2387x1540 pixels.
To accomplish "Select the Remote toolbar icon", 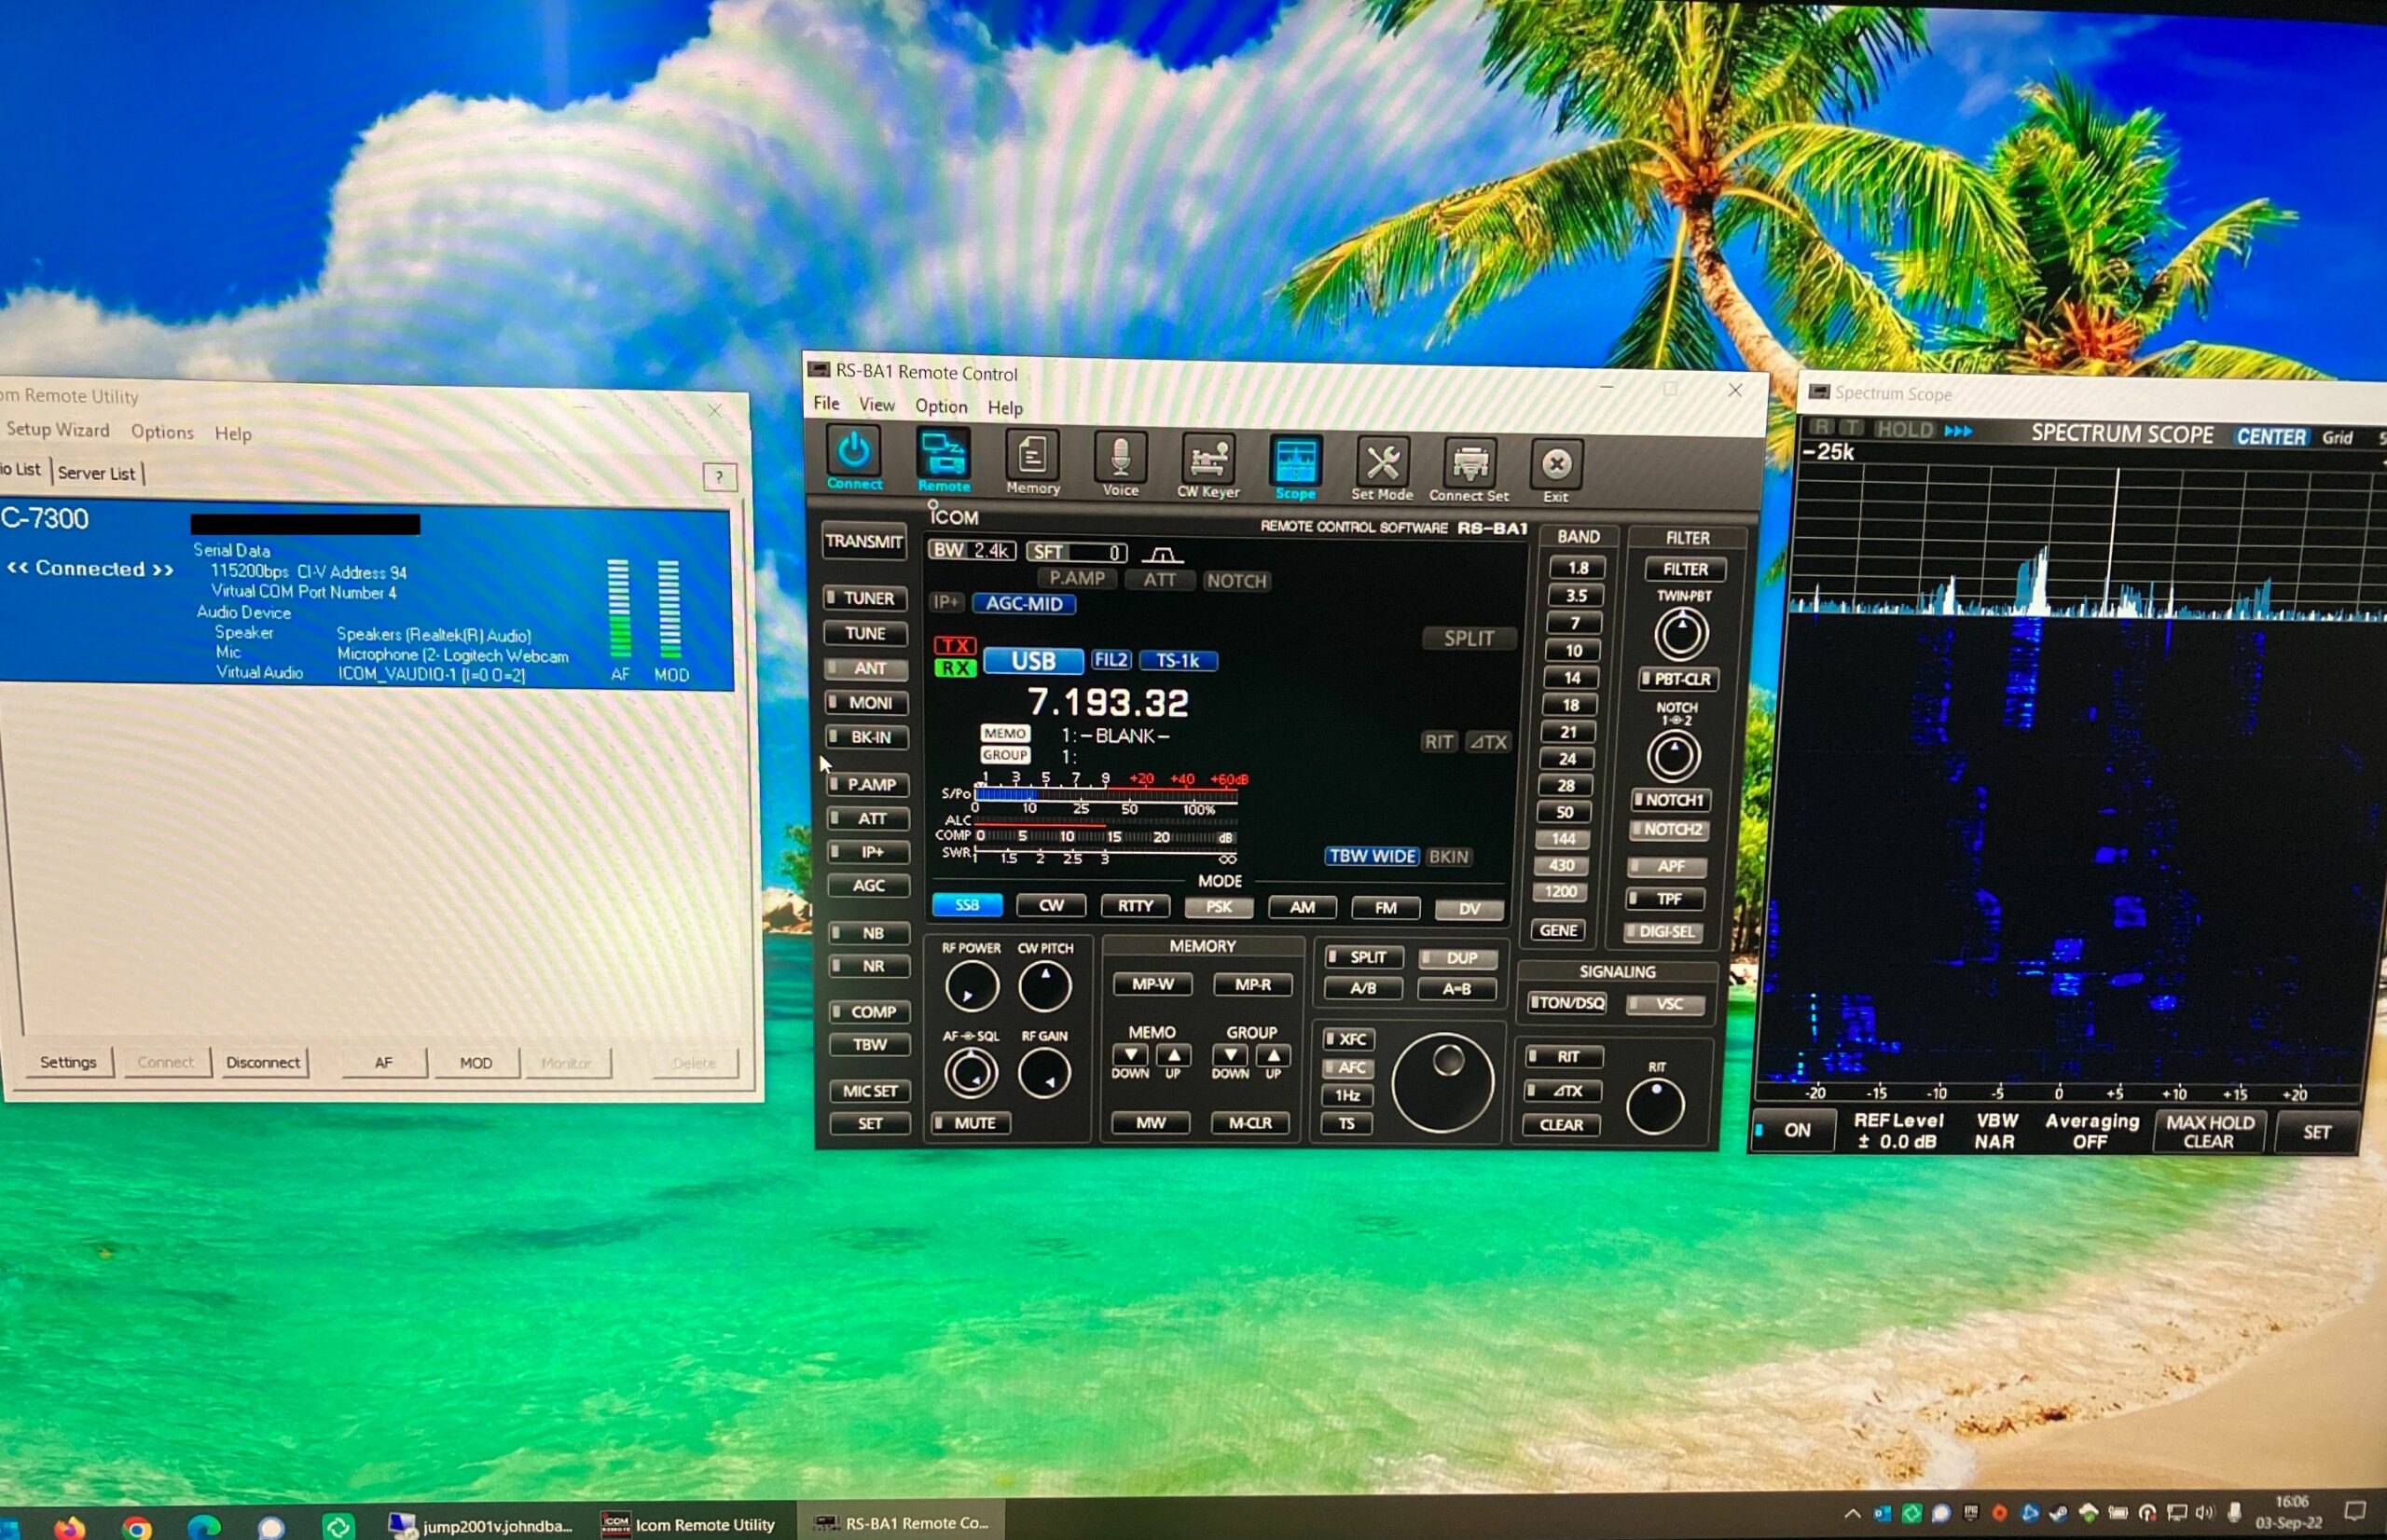I will [943, 459].
